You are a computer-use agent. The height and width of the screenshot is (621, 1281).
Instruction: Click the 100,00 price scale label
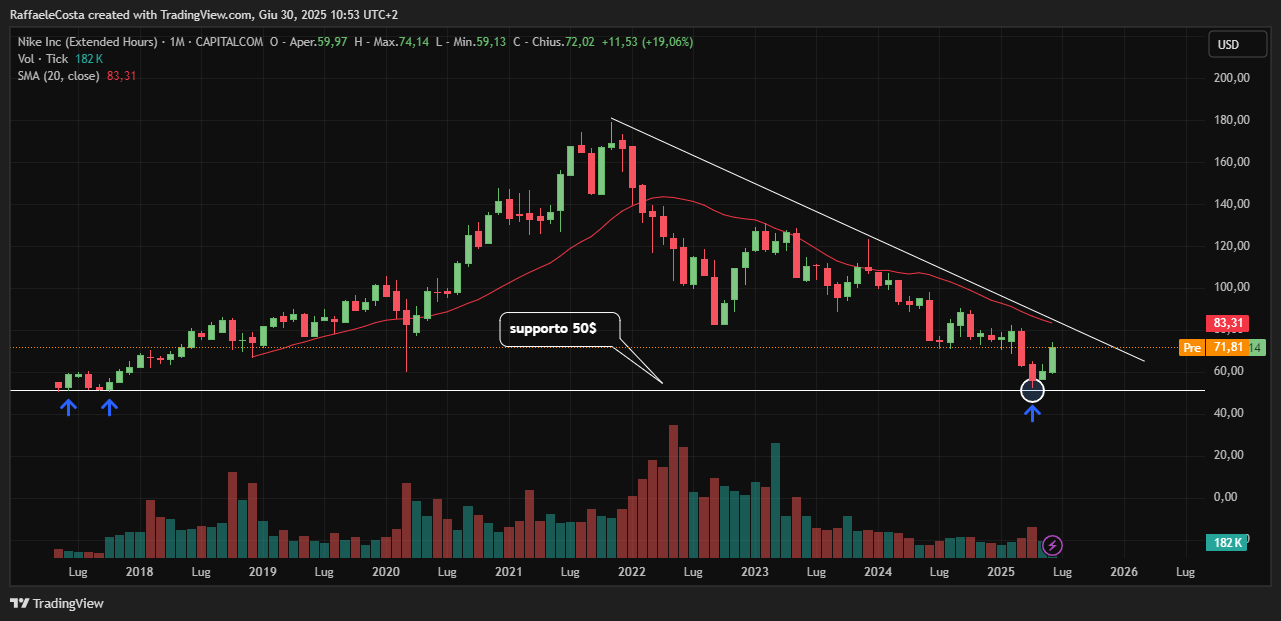(x=1234, y=287)
